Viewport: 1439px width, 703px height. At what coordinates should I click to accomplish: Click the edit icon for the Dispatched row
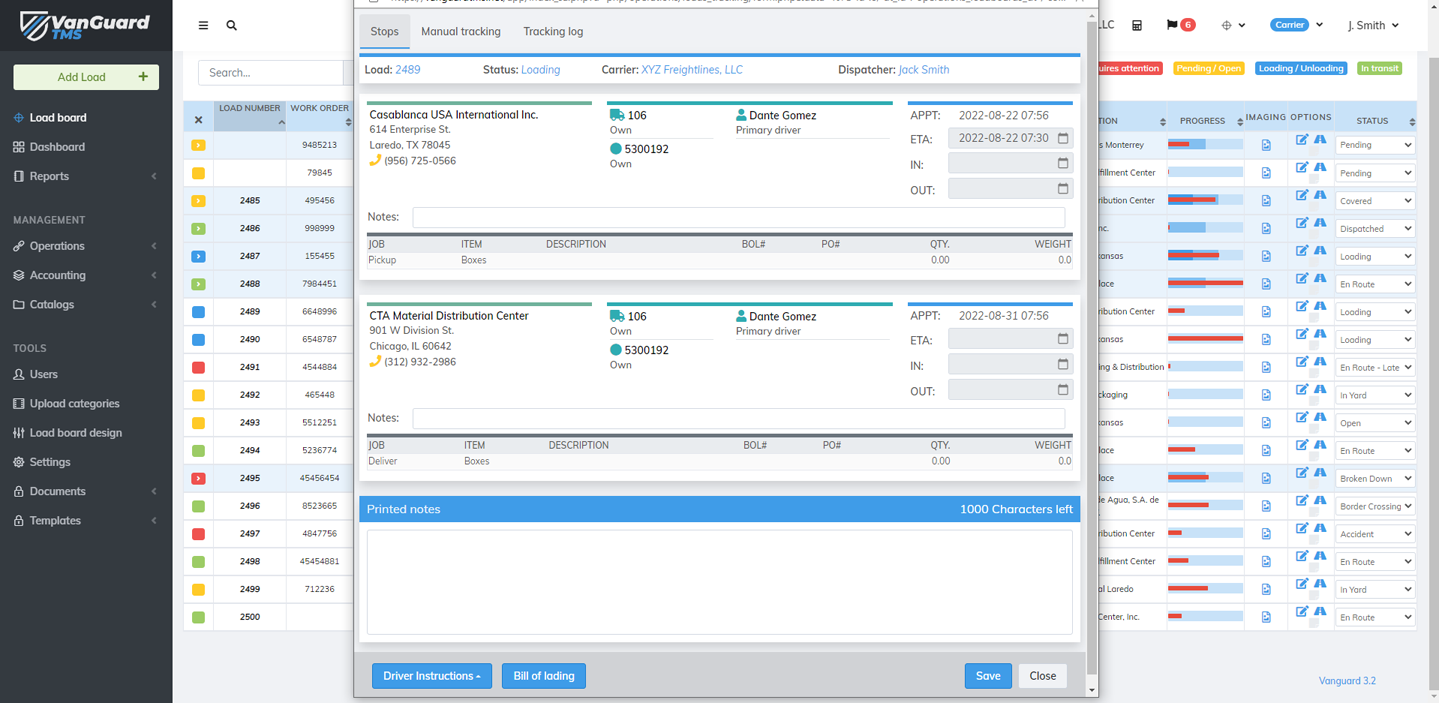[1301, 223]
